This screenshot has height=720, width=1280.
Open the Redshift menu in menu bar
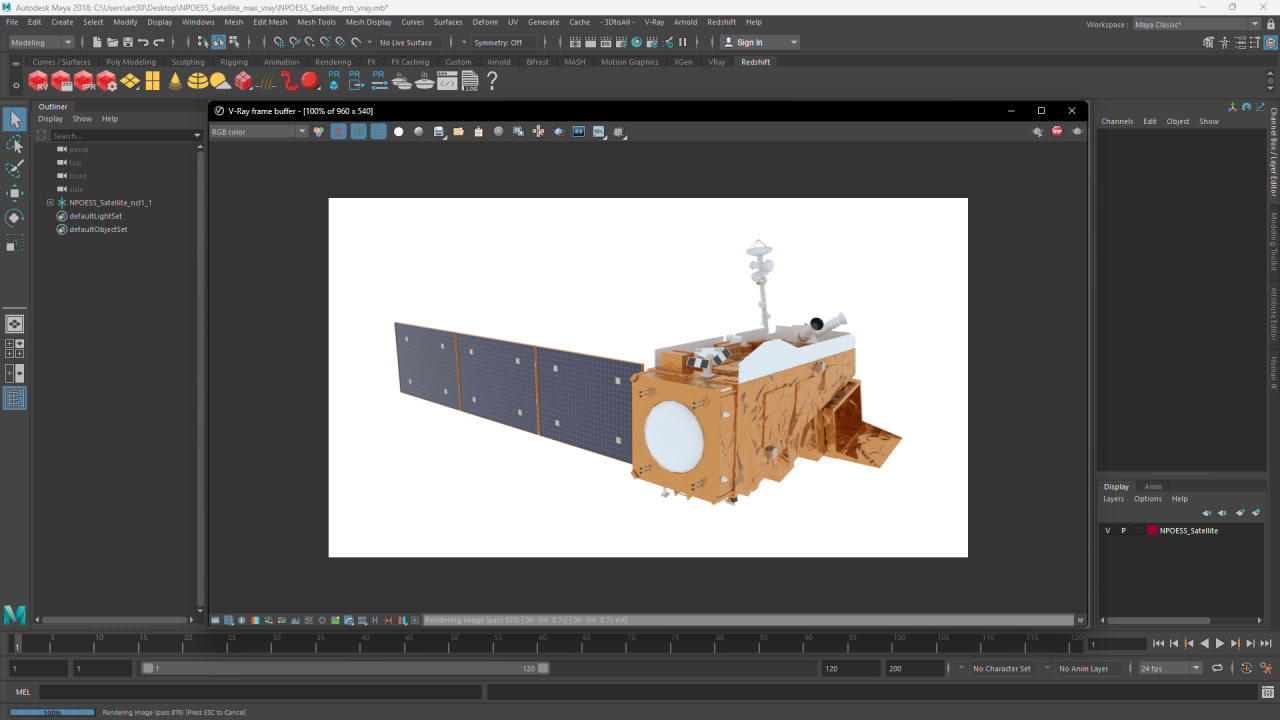point(721,22)
